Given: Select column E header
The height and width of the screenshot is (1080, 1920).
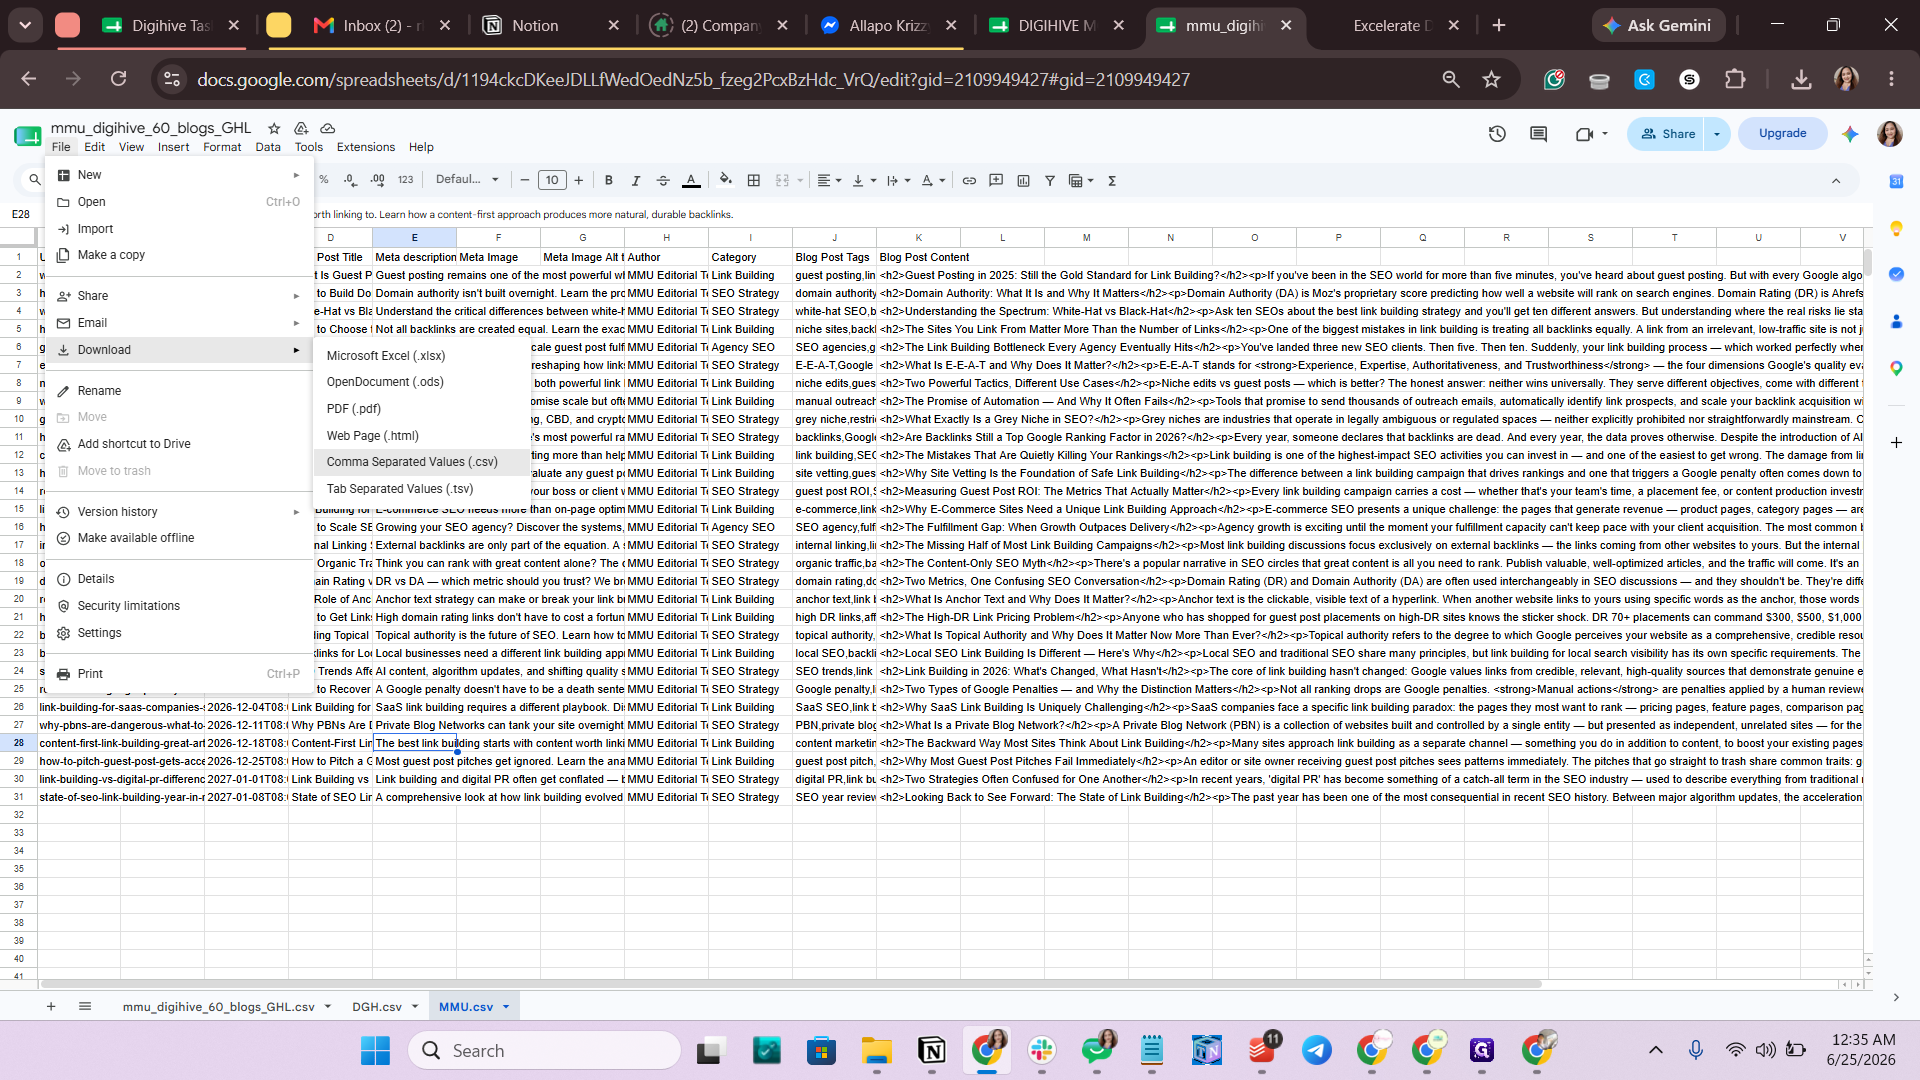Looking at the screenshot, I should tap(415, 238).
